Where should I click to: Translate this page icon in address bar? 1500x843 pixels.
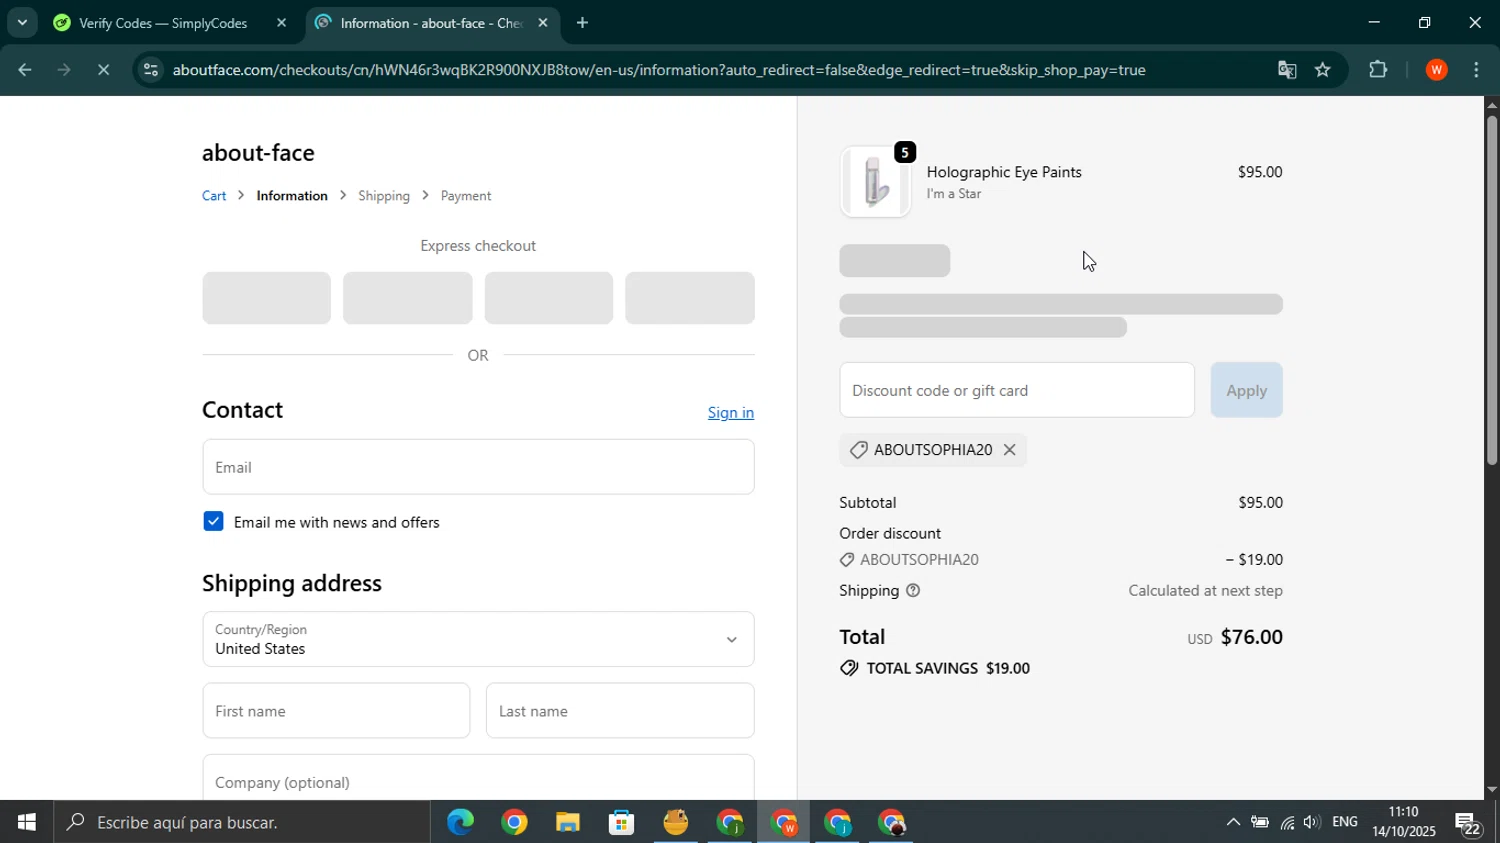(x=1287, y=70)
